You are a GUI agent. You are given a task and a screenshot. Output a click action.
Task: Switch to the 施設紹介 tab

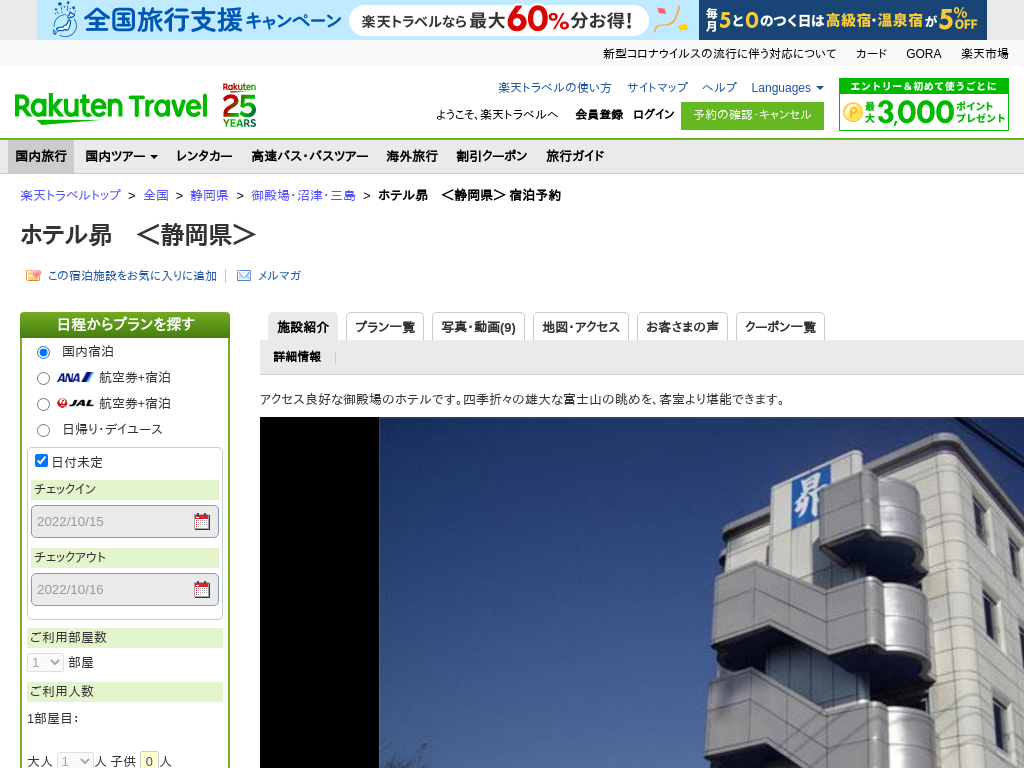pos(303,327)
